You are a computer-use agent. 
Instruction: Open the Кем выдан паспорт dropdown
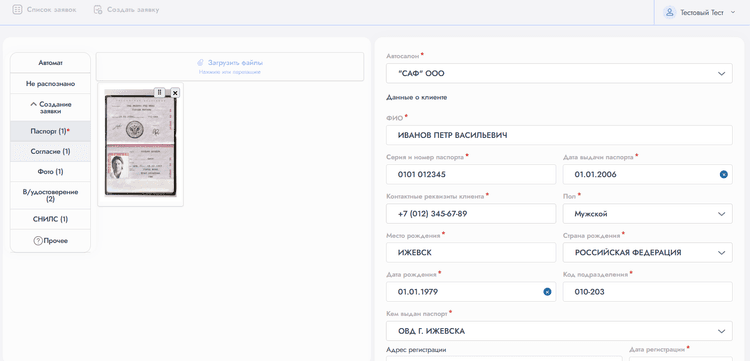pos(559,331)
